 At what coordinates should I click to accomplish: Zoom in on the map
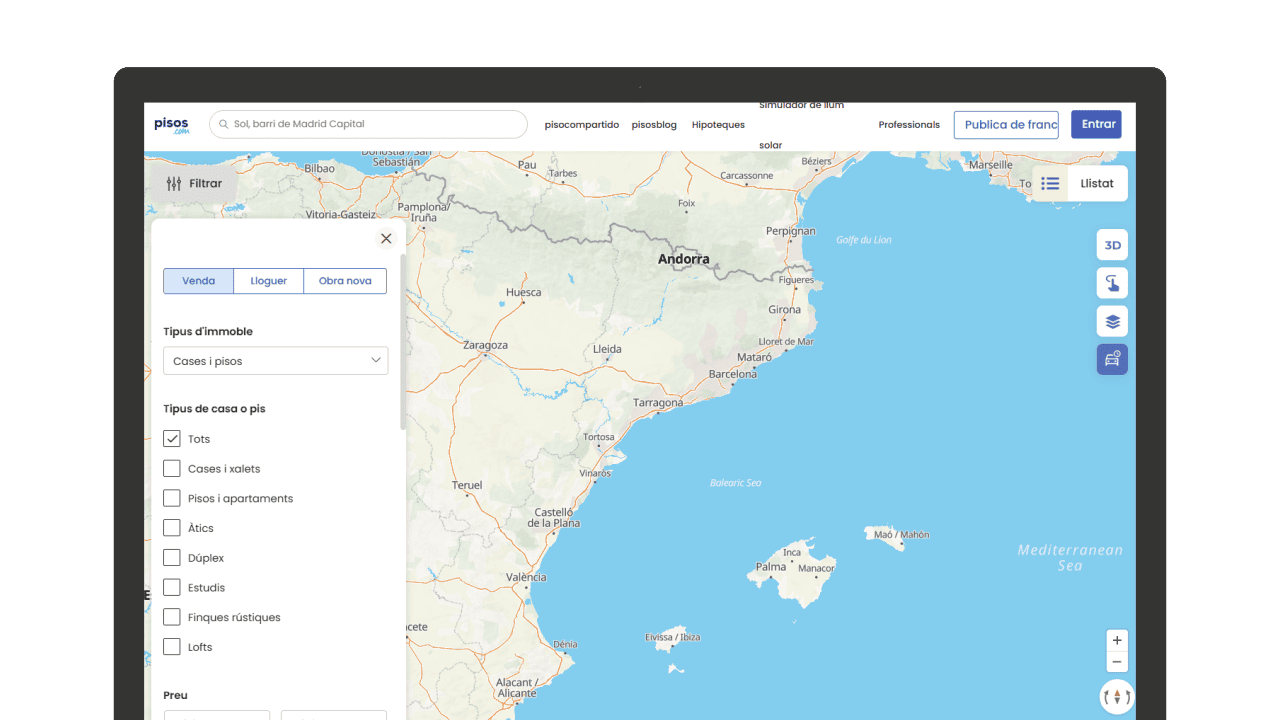point(1117,640)
